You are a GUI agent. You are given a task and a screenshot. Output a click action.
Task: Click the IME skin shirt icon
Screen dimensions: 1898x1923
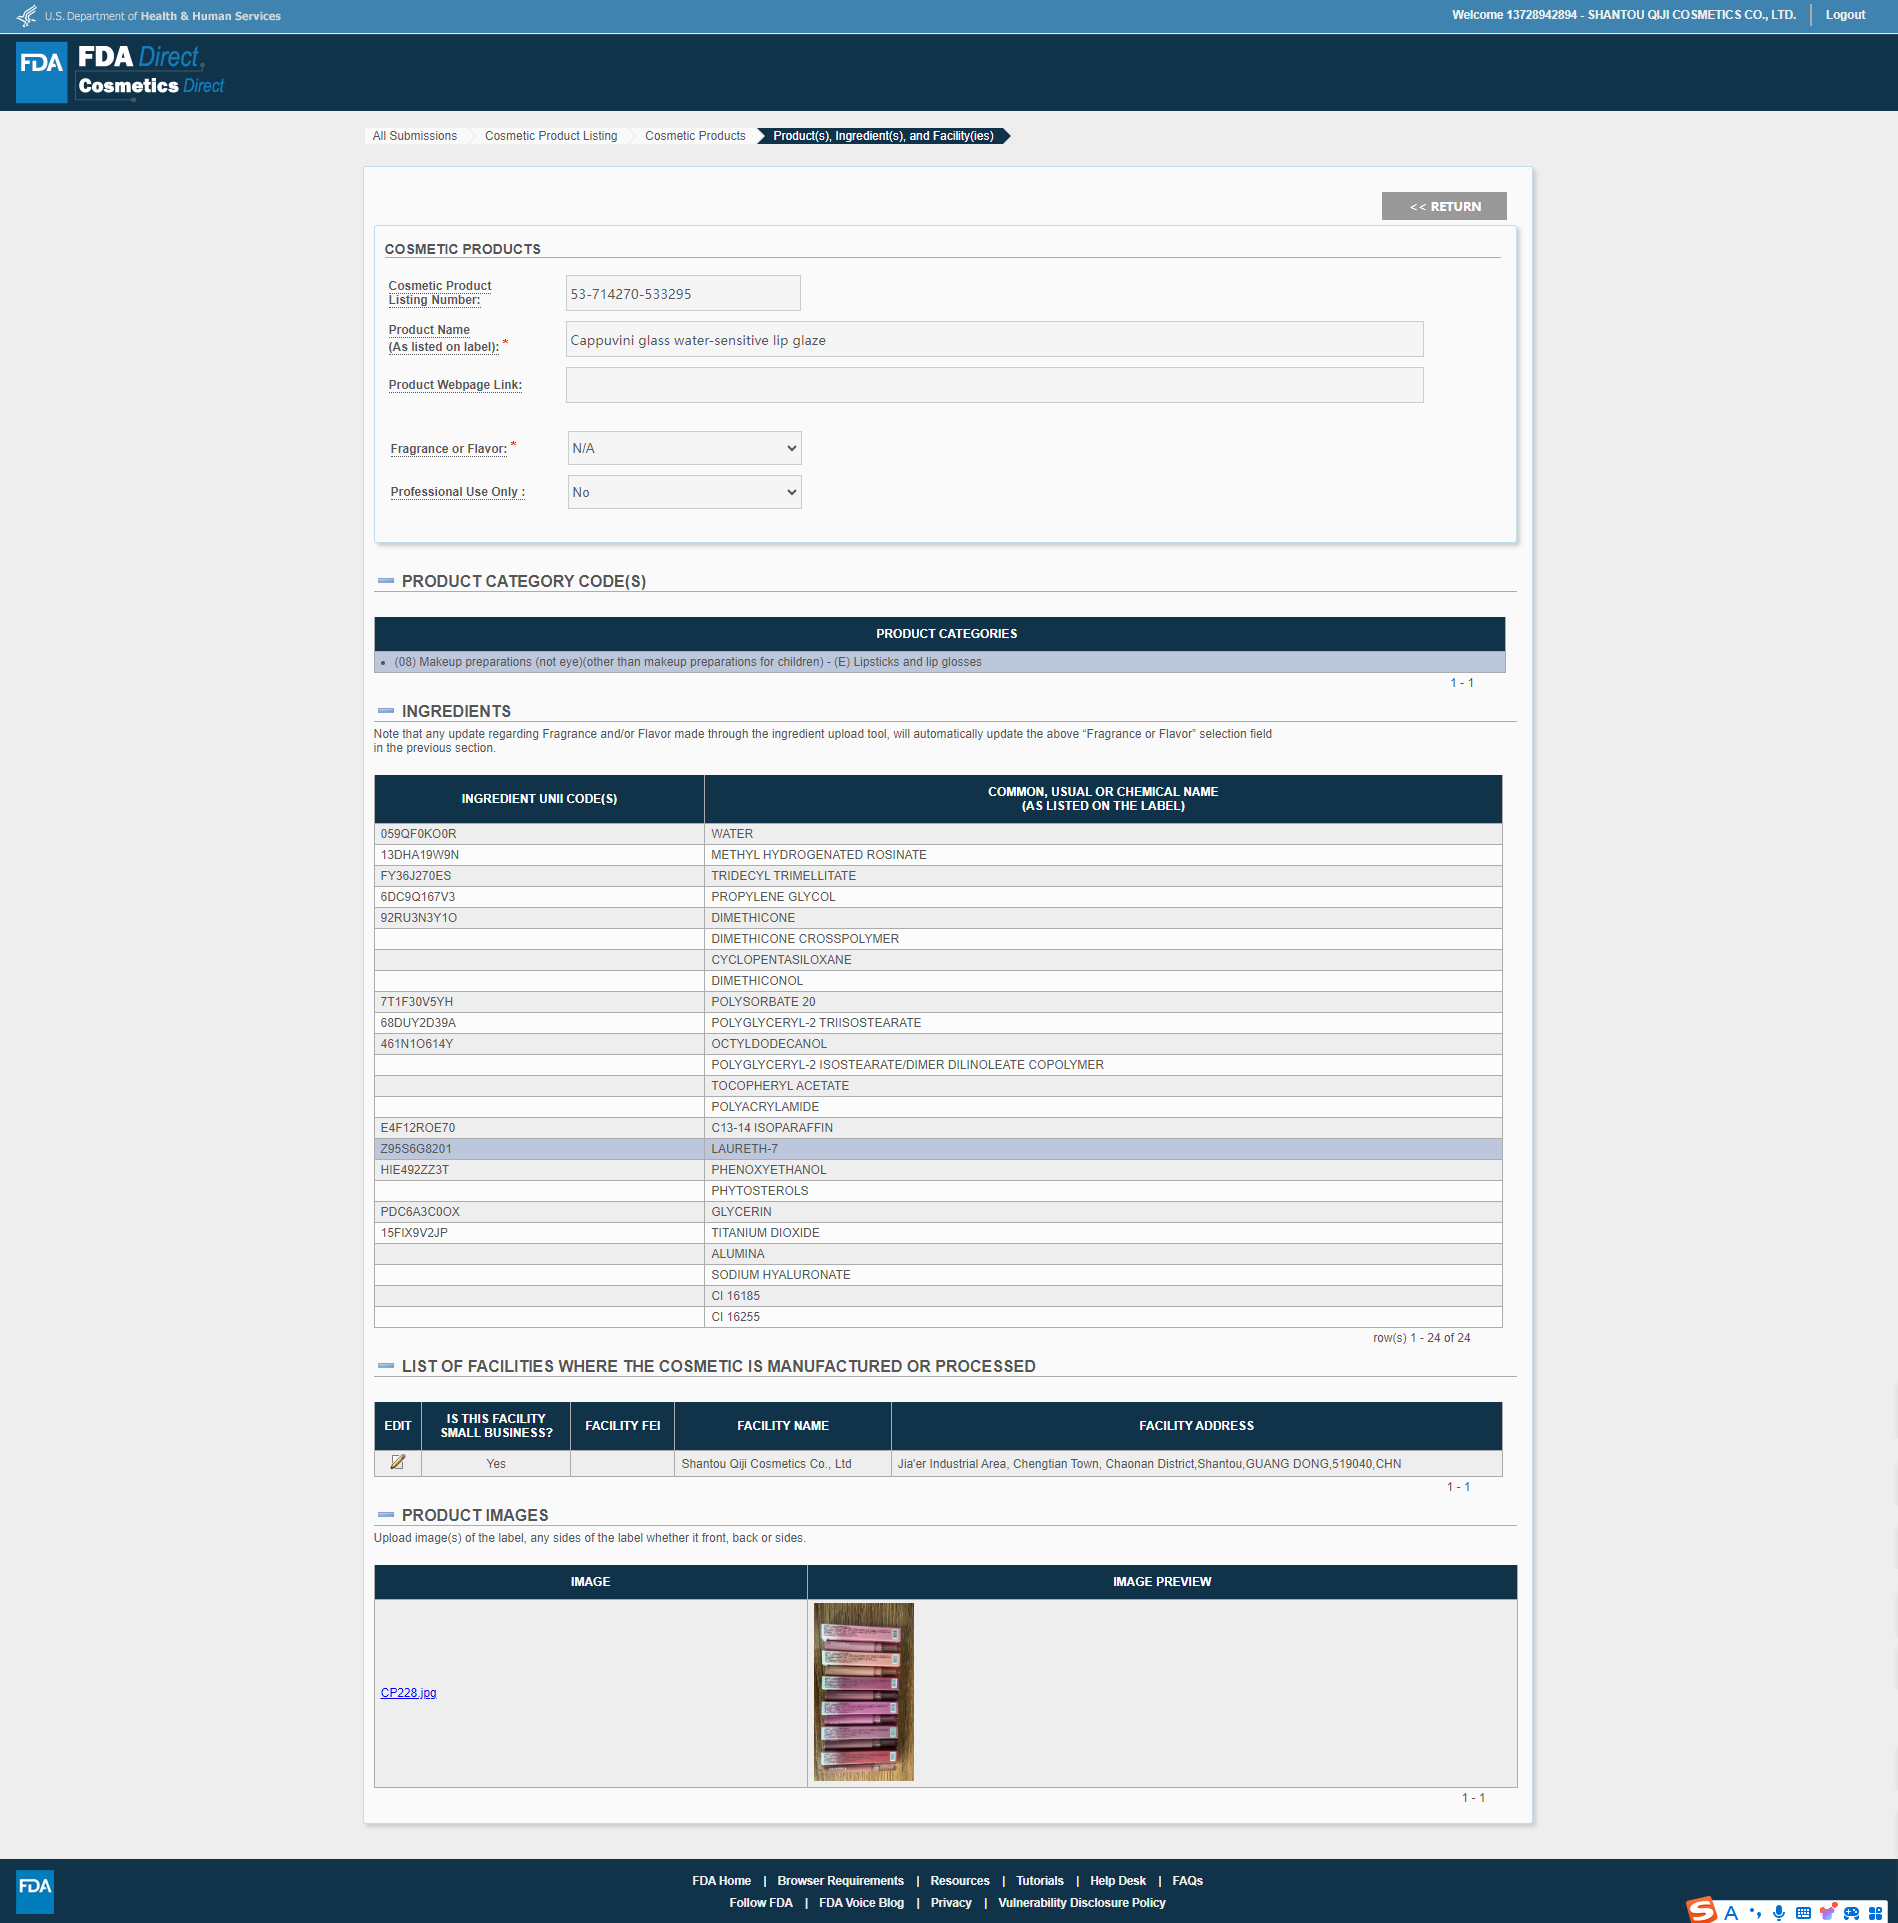point(1827,1912)
